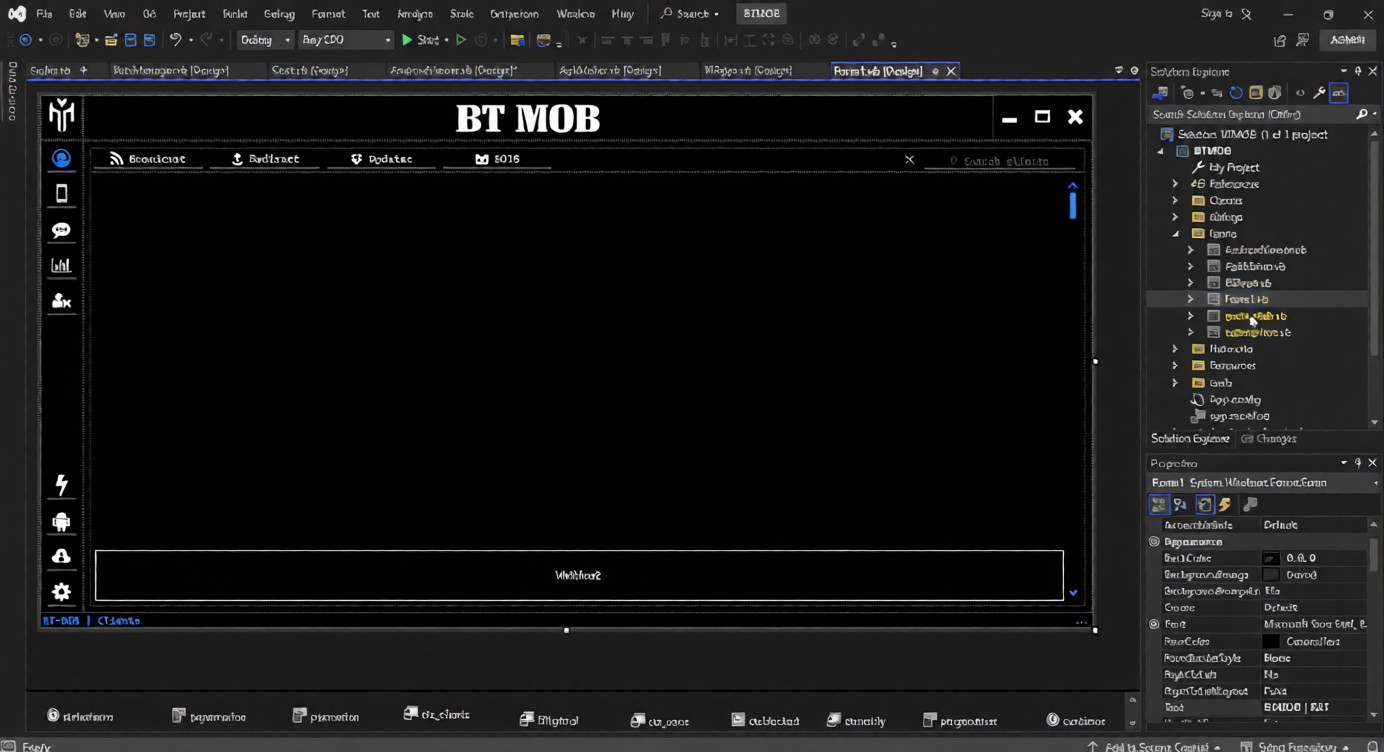
Task: Select the phone device icon in form sidebar
Action: (61, 193)
